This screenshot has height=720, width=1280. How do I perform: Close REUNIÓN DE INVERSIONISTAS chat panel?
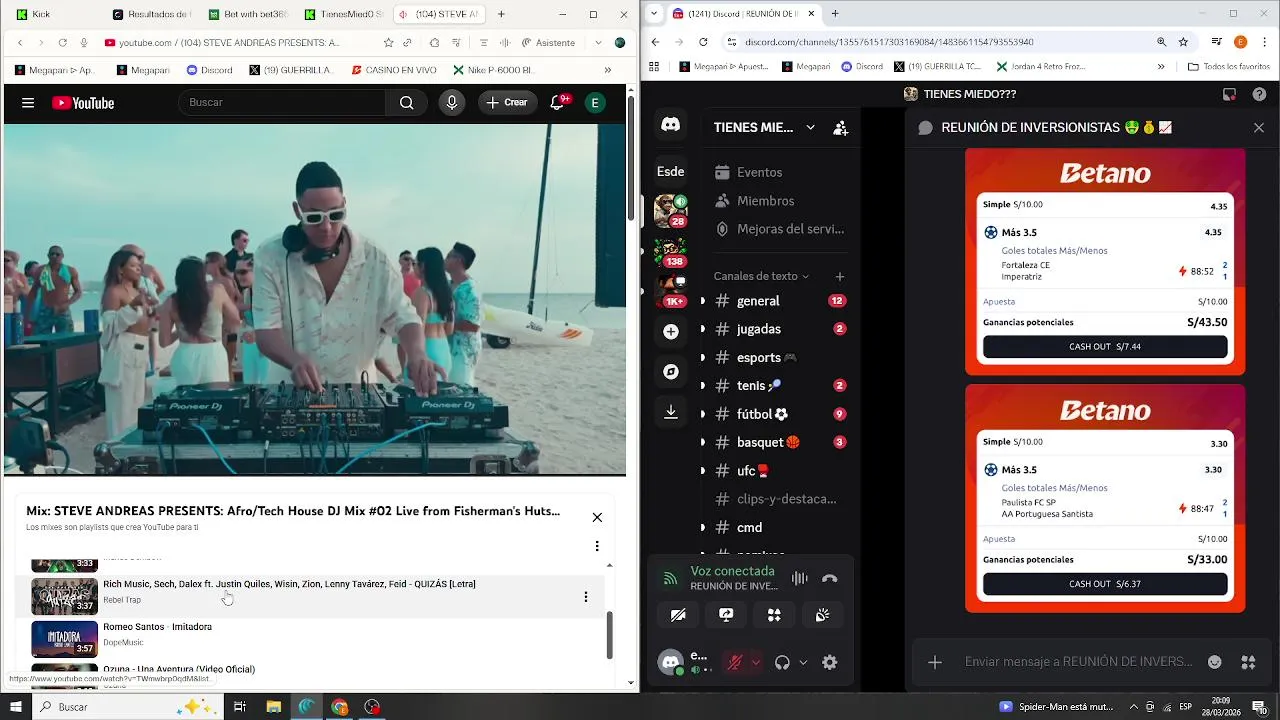pyautogui.click(x=1259, y=128)
